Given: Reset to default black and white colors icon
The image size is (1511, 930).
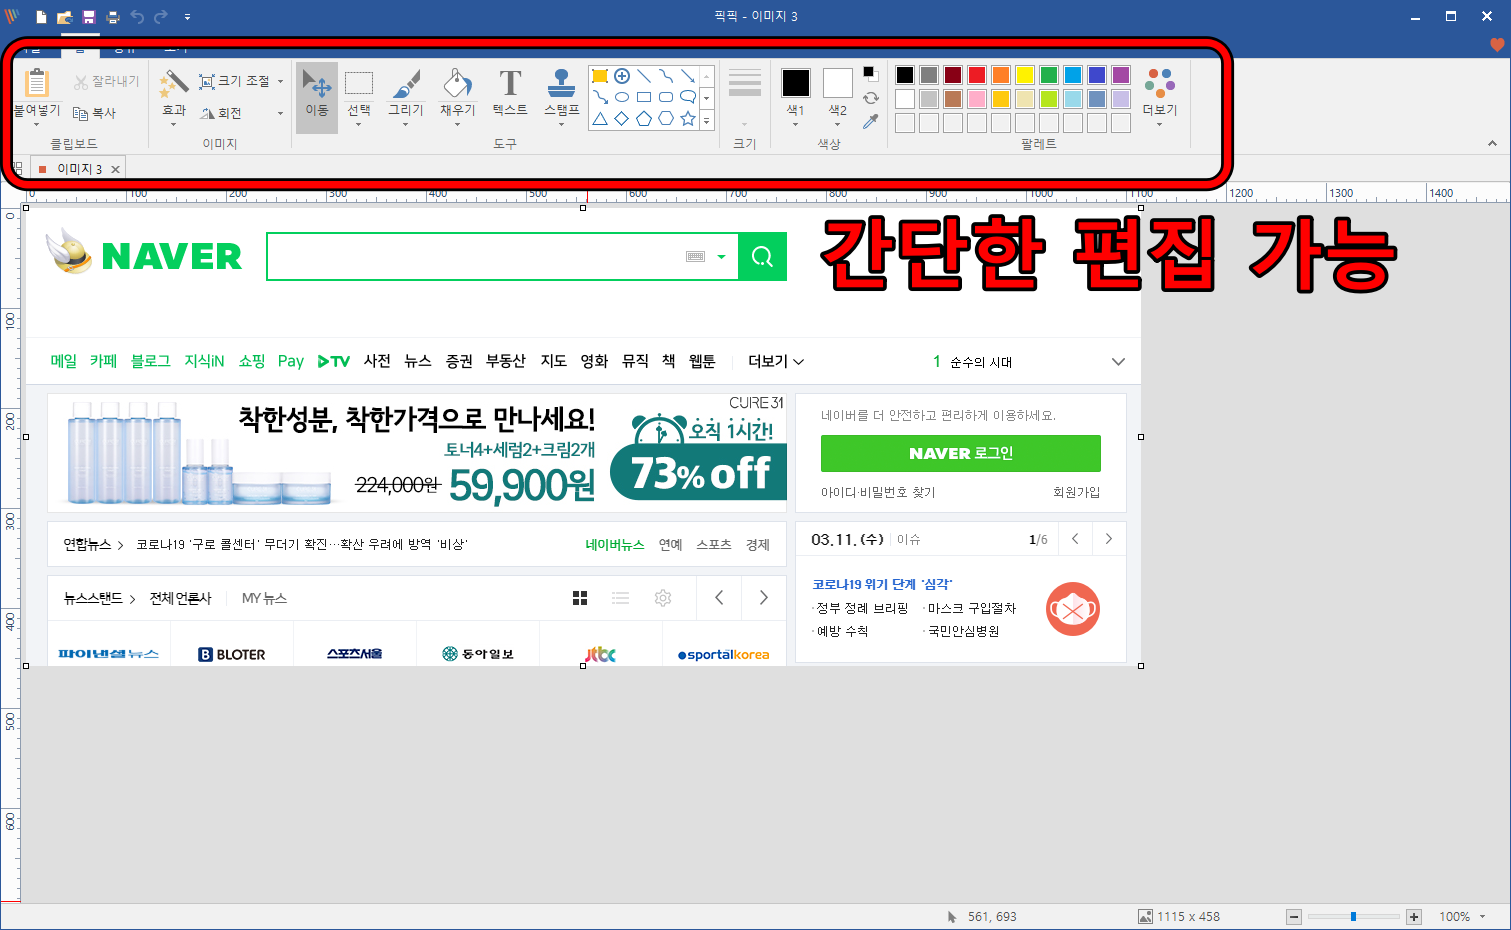Looking at the screenshot, I should [870, 73].
